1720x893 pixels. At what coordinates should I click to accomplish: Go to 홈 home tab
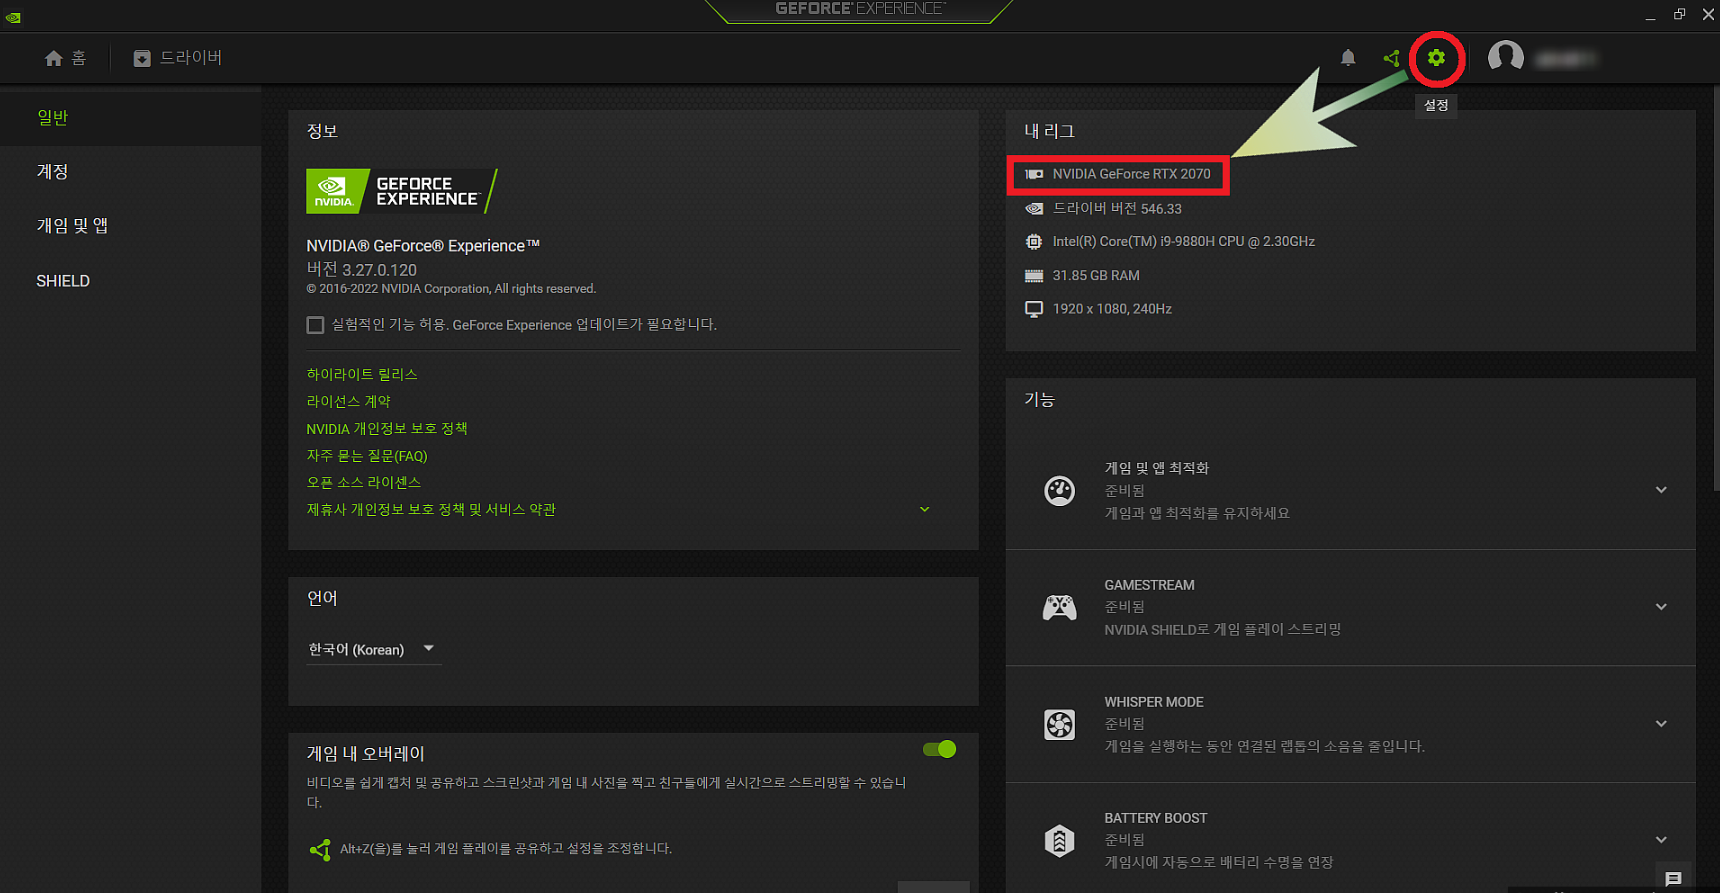pyautogui.click(x=65, y=58)
